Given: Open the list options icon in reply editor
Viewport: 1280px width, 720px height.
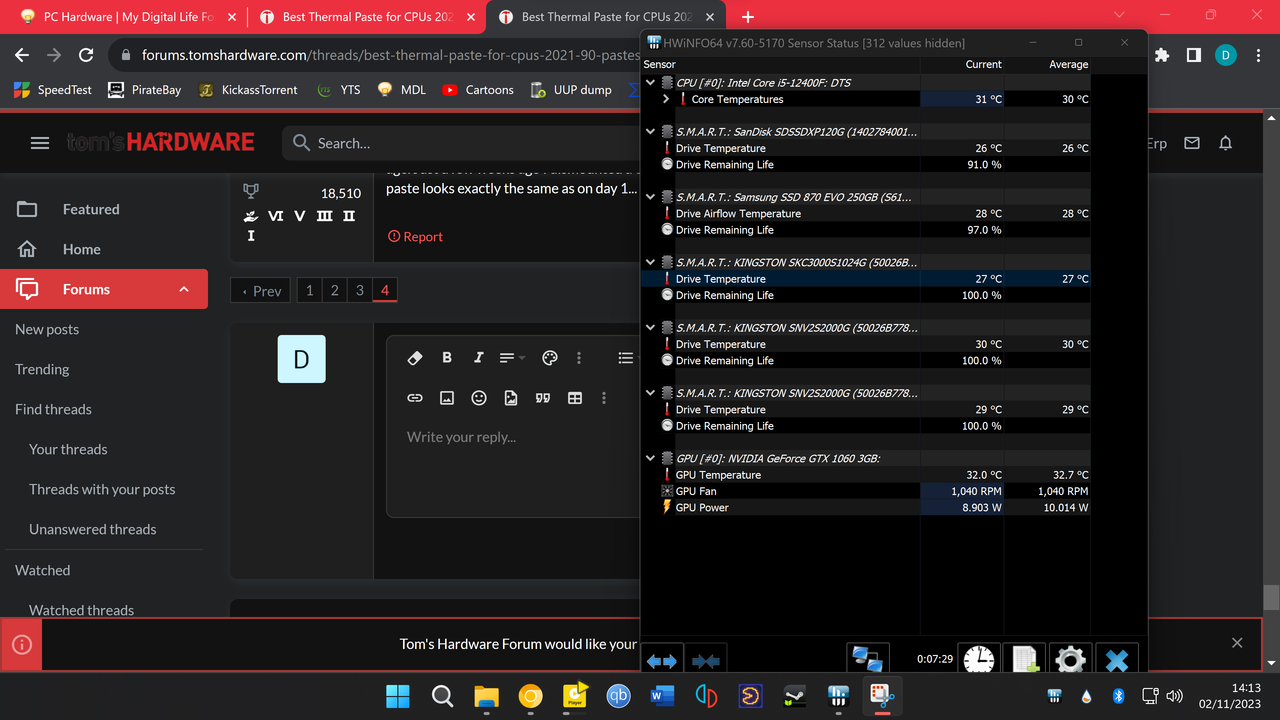Looking at the screenshot, I should [626, 358].
